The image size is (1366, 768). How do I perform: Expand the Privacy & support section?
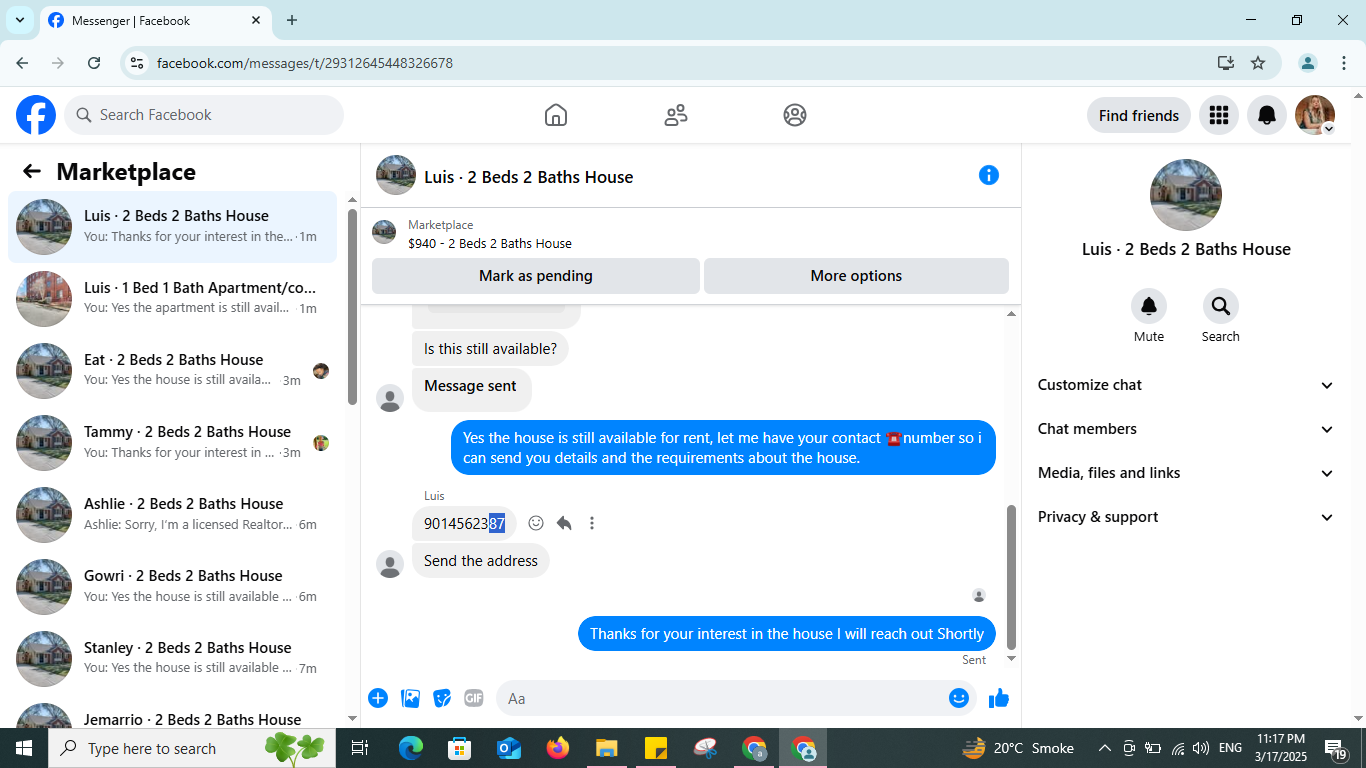pyautogui.click(x=1186, y=517)
